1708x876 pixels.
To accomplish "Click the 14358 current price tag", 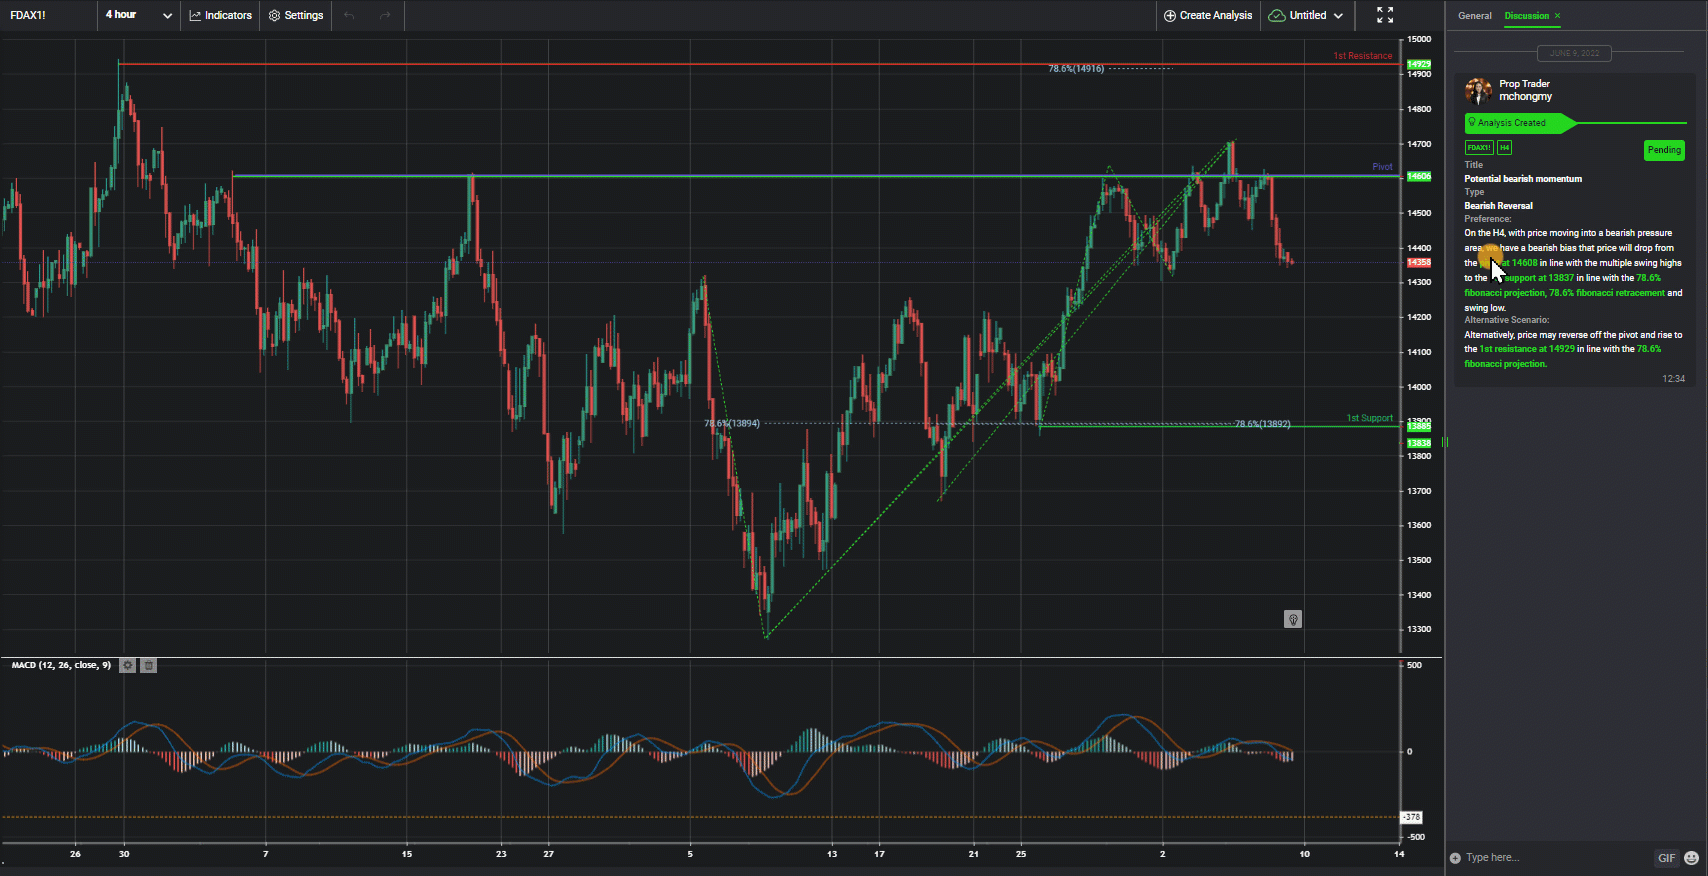I will coord(1418,263).
